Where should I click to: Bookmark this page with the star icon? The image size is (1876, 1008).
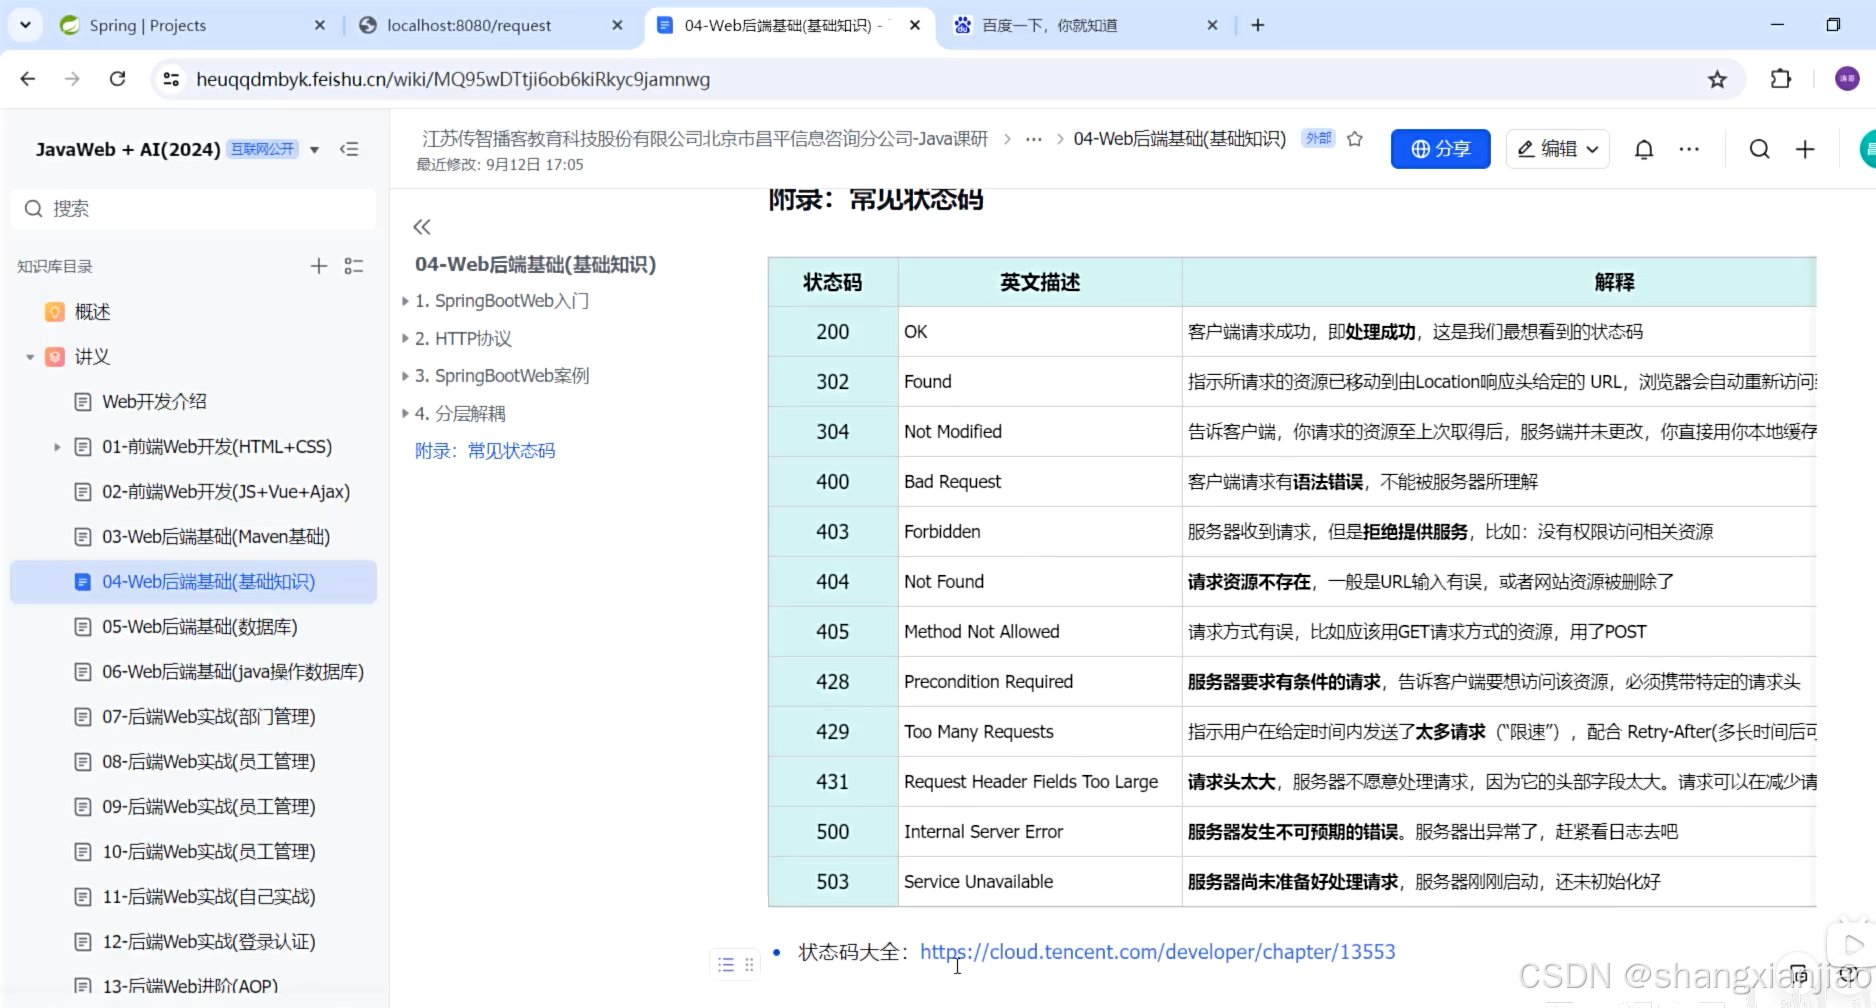pos(1717,79)
